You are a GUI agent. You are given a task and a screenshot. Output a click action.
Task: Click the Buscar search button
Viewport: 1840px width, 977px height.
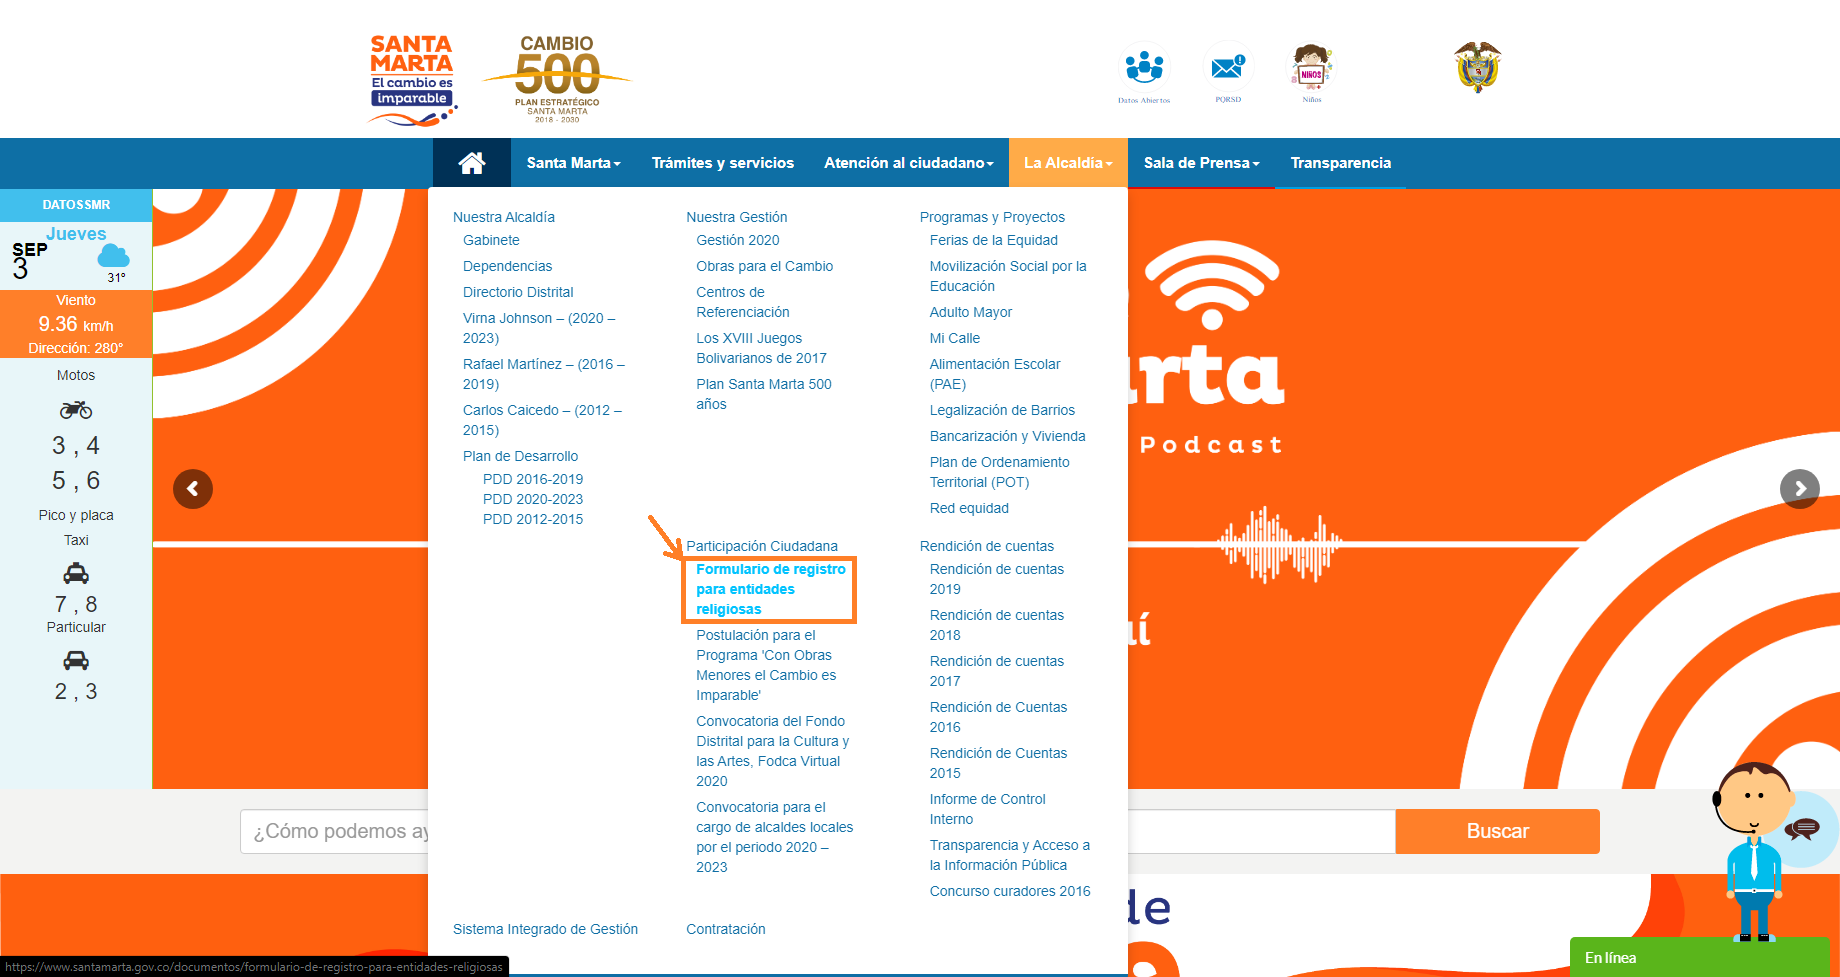[x=1497, y=831]
